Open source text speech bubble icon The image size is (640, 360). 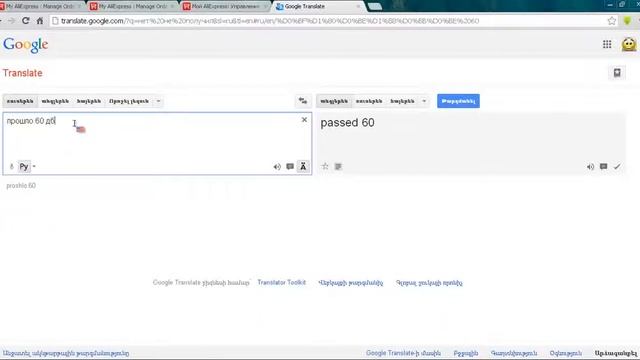point(290,167)
